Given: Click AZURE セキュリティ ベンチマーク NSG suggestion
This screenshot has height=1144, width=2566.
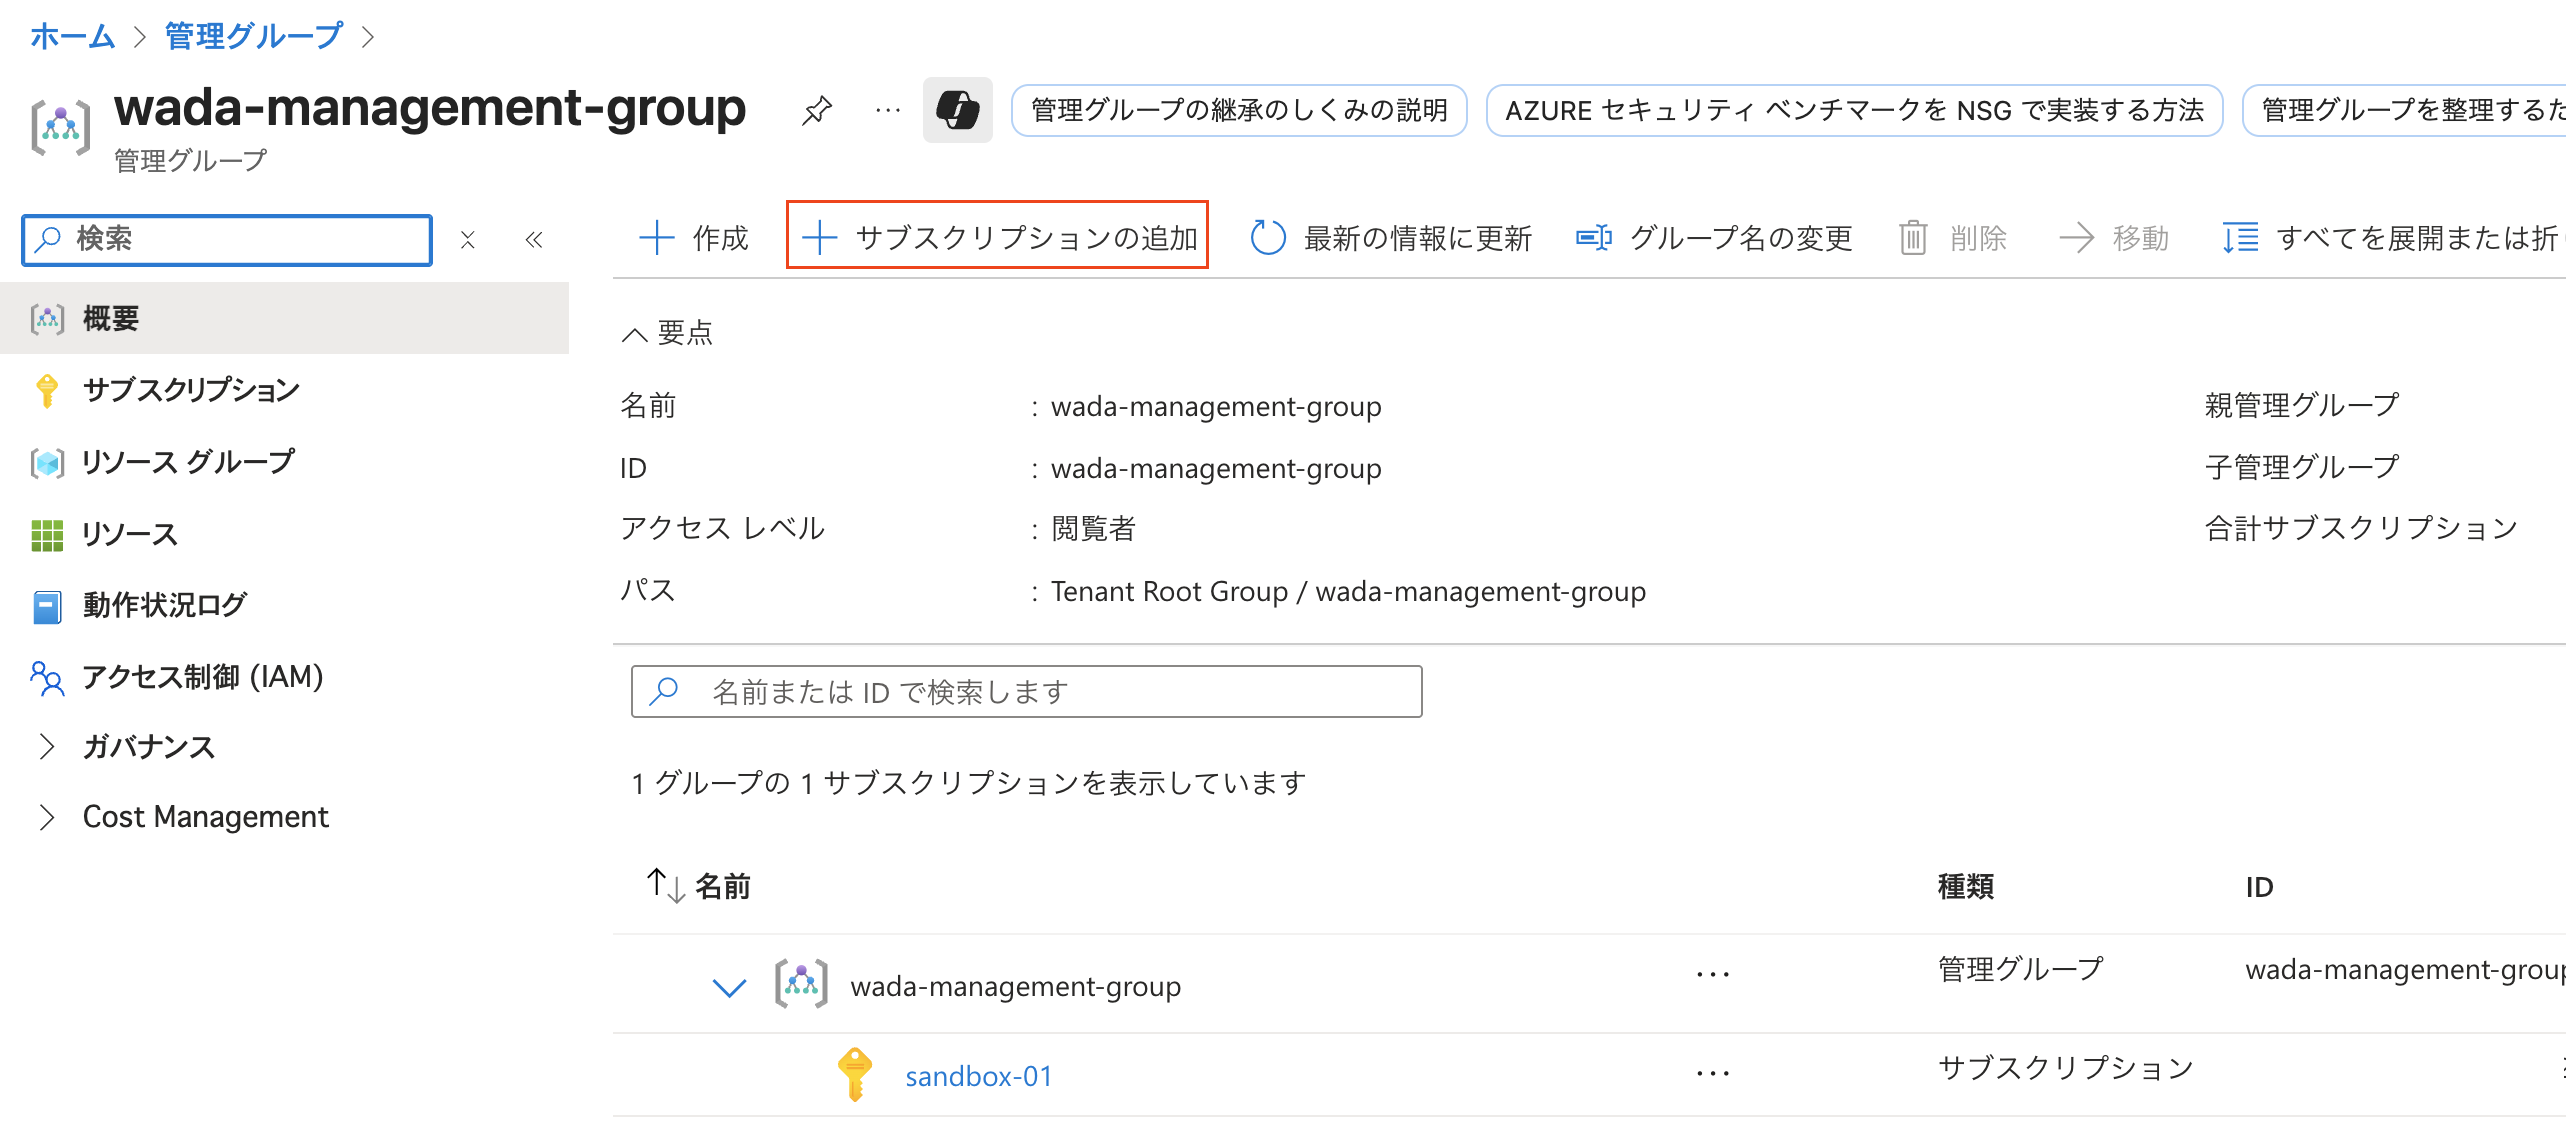Looking at the screenshot, I should (1854, 110).
